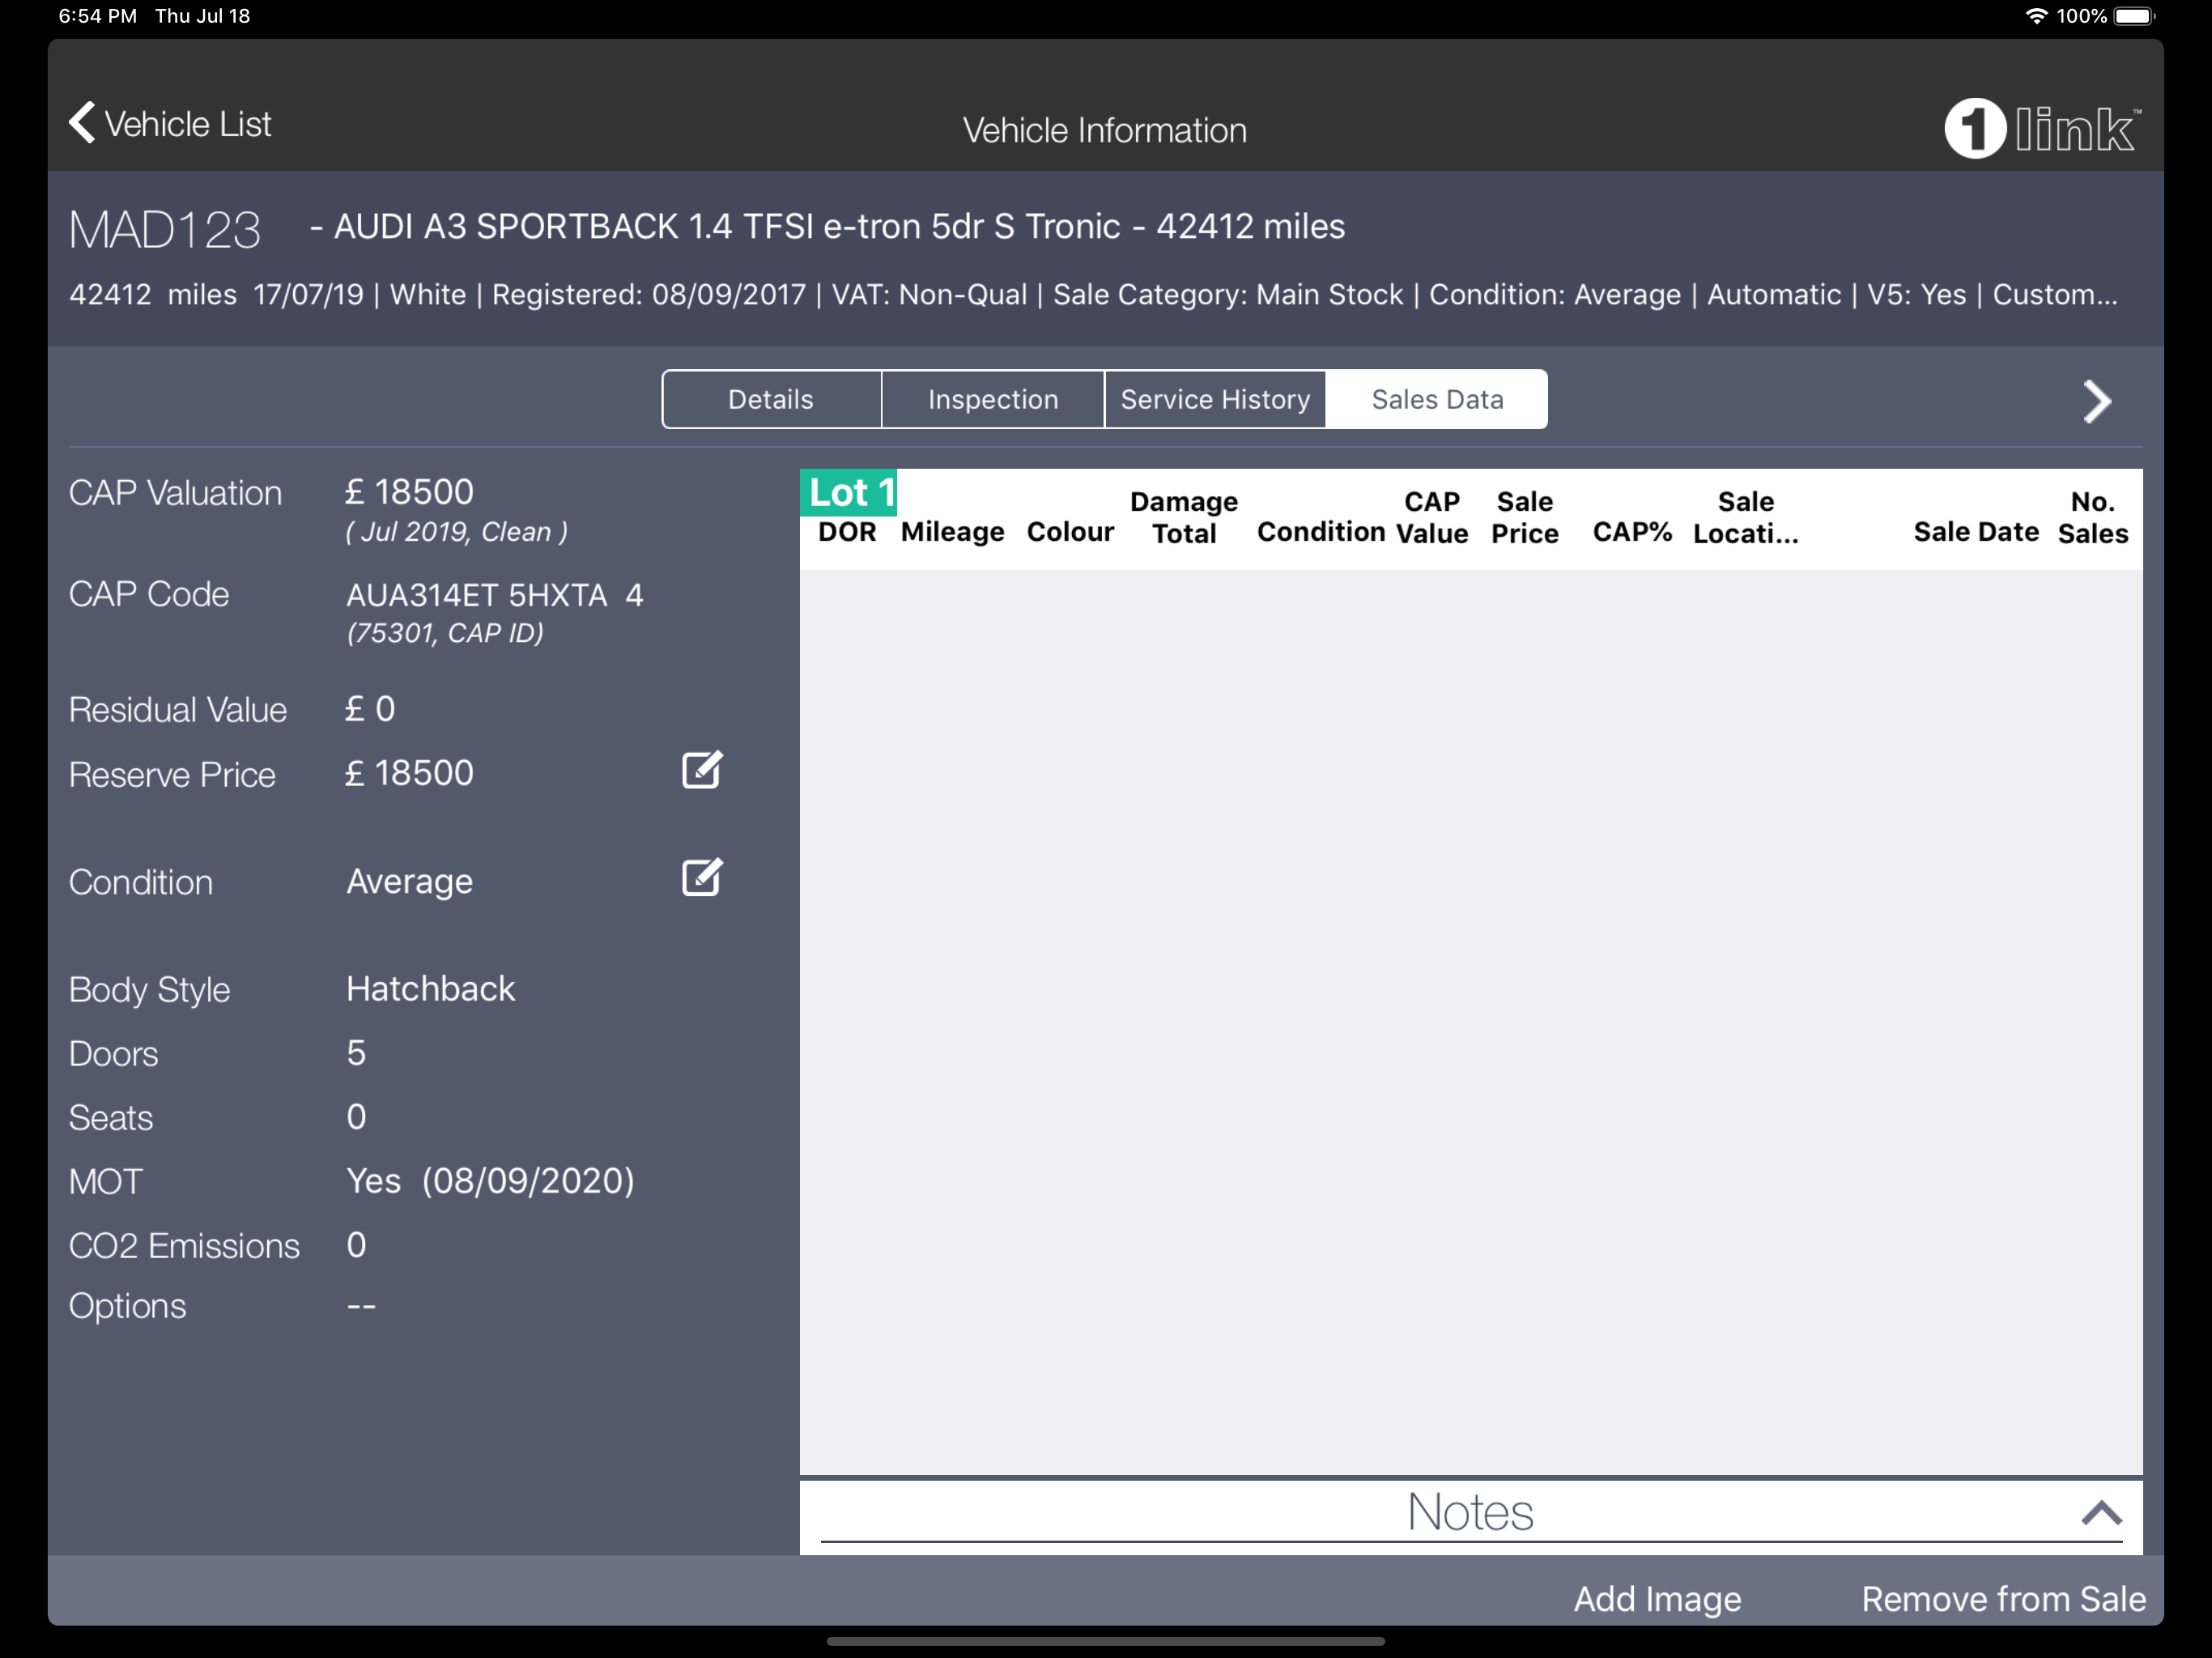Tap the MAD123 registration text
The width and height of the screenshot is (2212, 1658).
[x=165, y=230]
